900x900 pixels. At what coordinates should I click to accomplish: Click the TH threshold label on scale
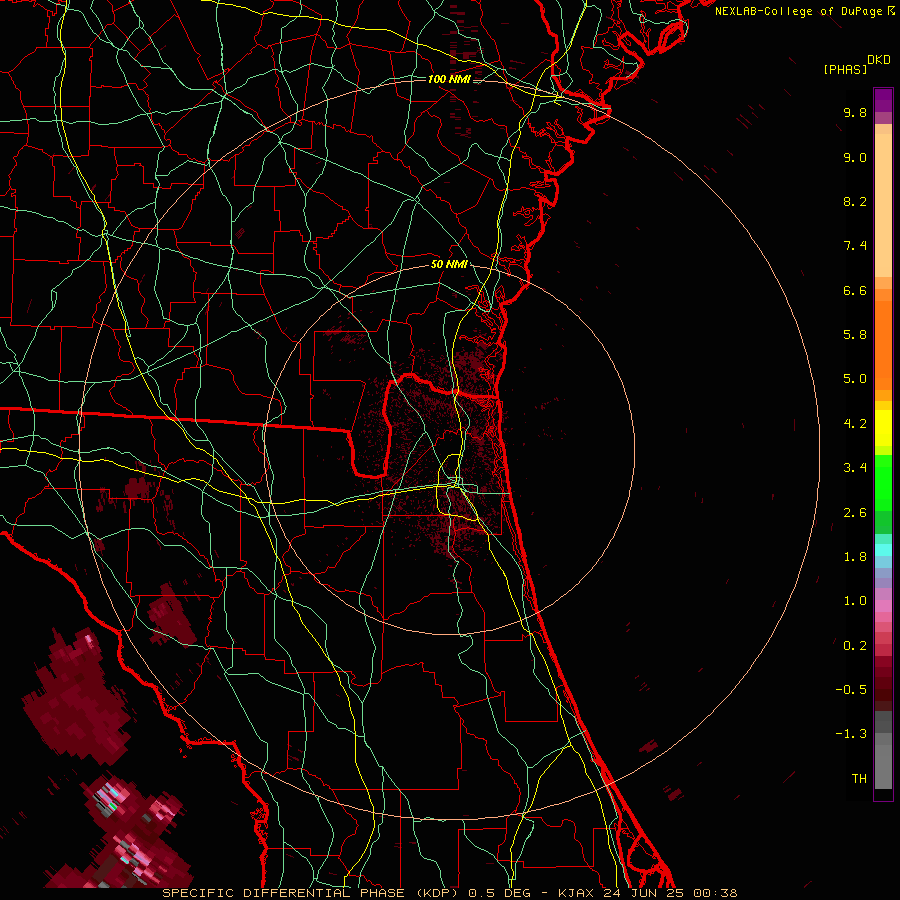(859, 779)
